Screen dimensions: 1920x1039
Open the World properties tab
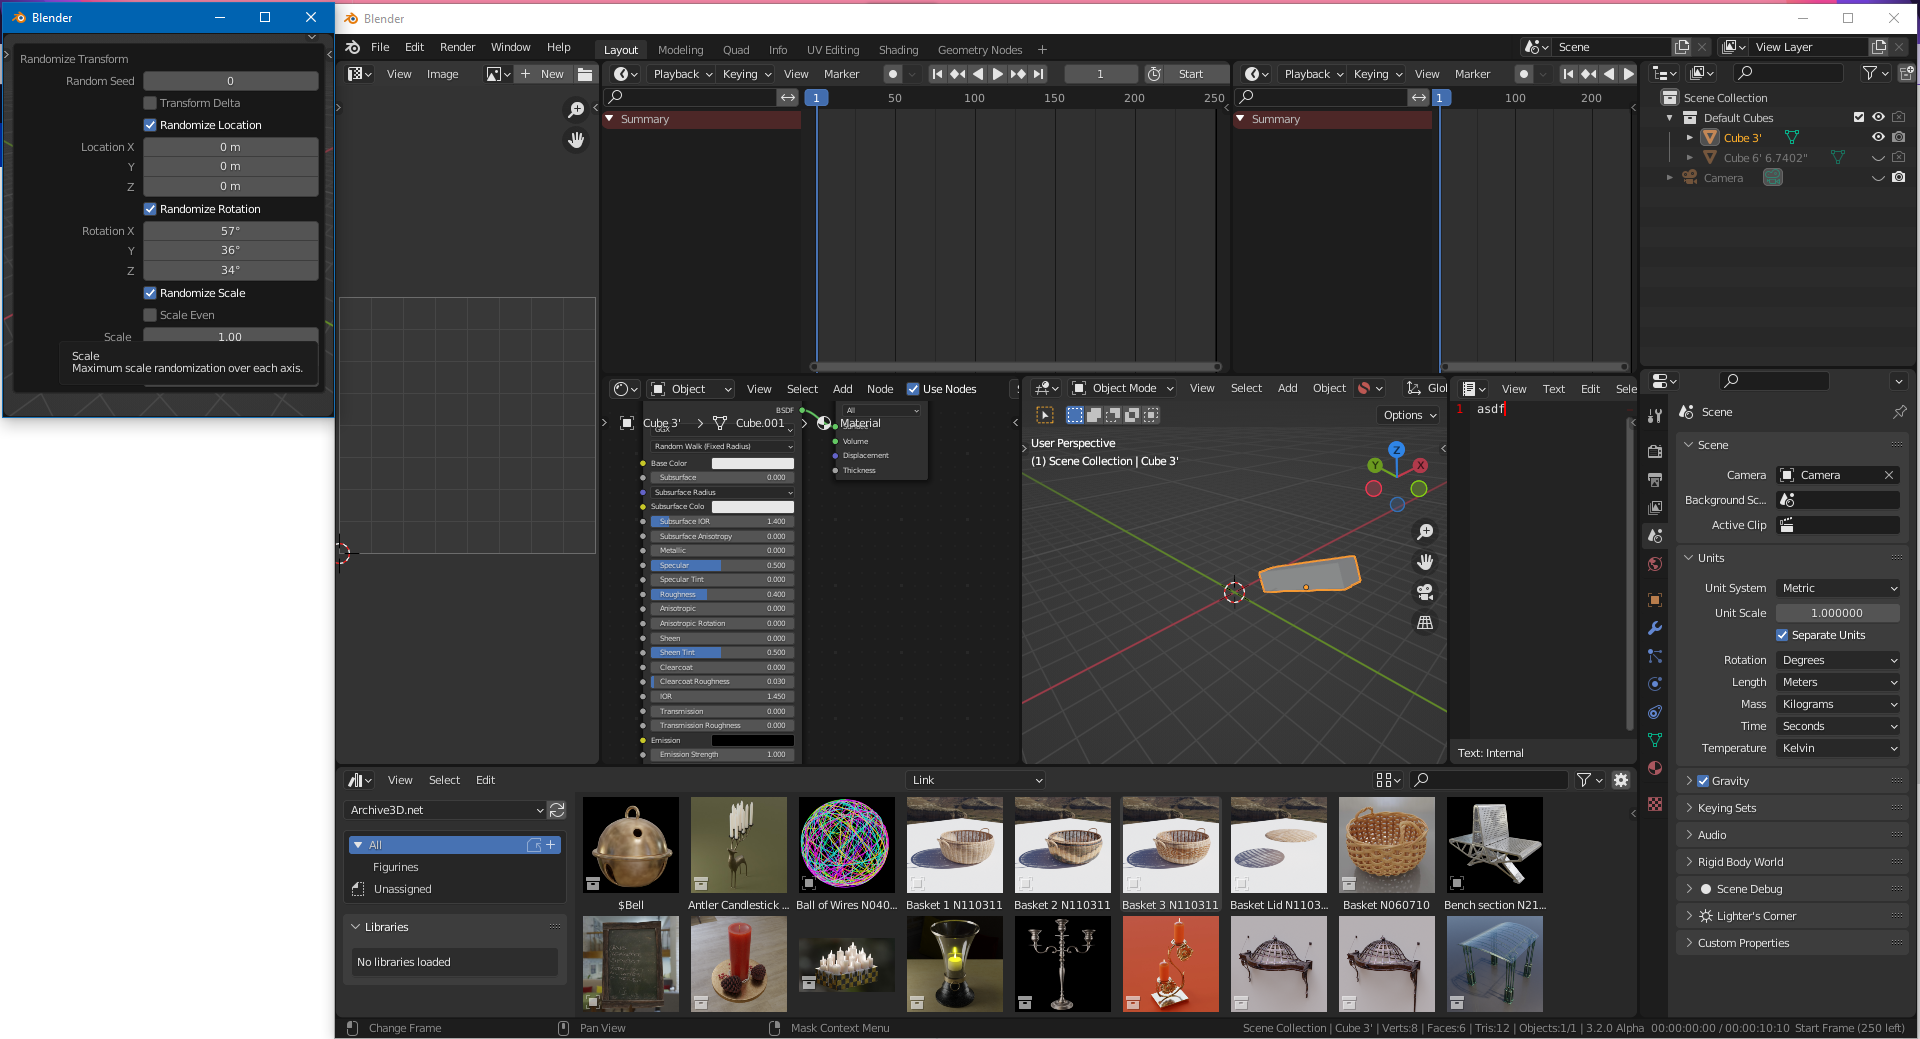point(1655,564)
